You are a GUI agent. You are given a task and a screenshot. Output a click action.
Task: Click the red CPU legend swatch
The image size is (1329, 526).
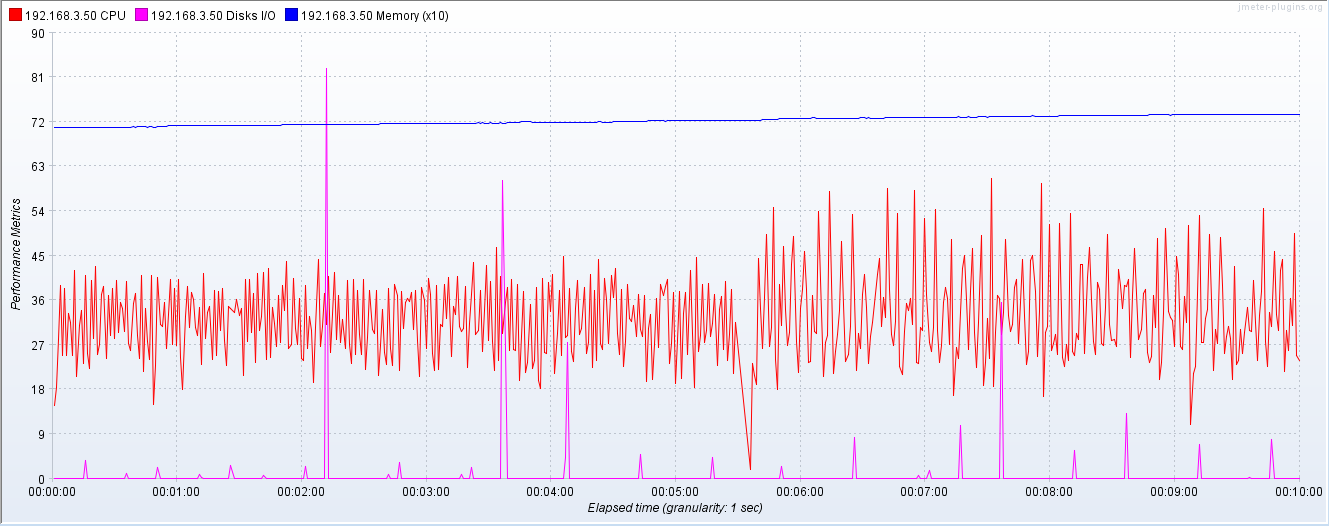(x=15, y=16)
